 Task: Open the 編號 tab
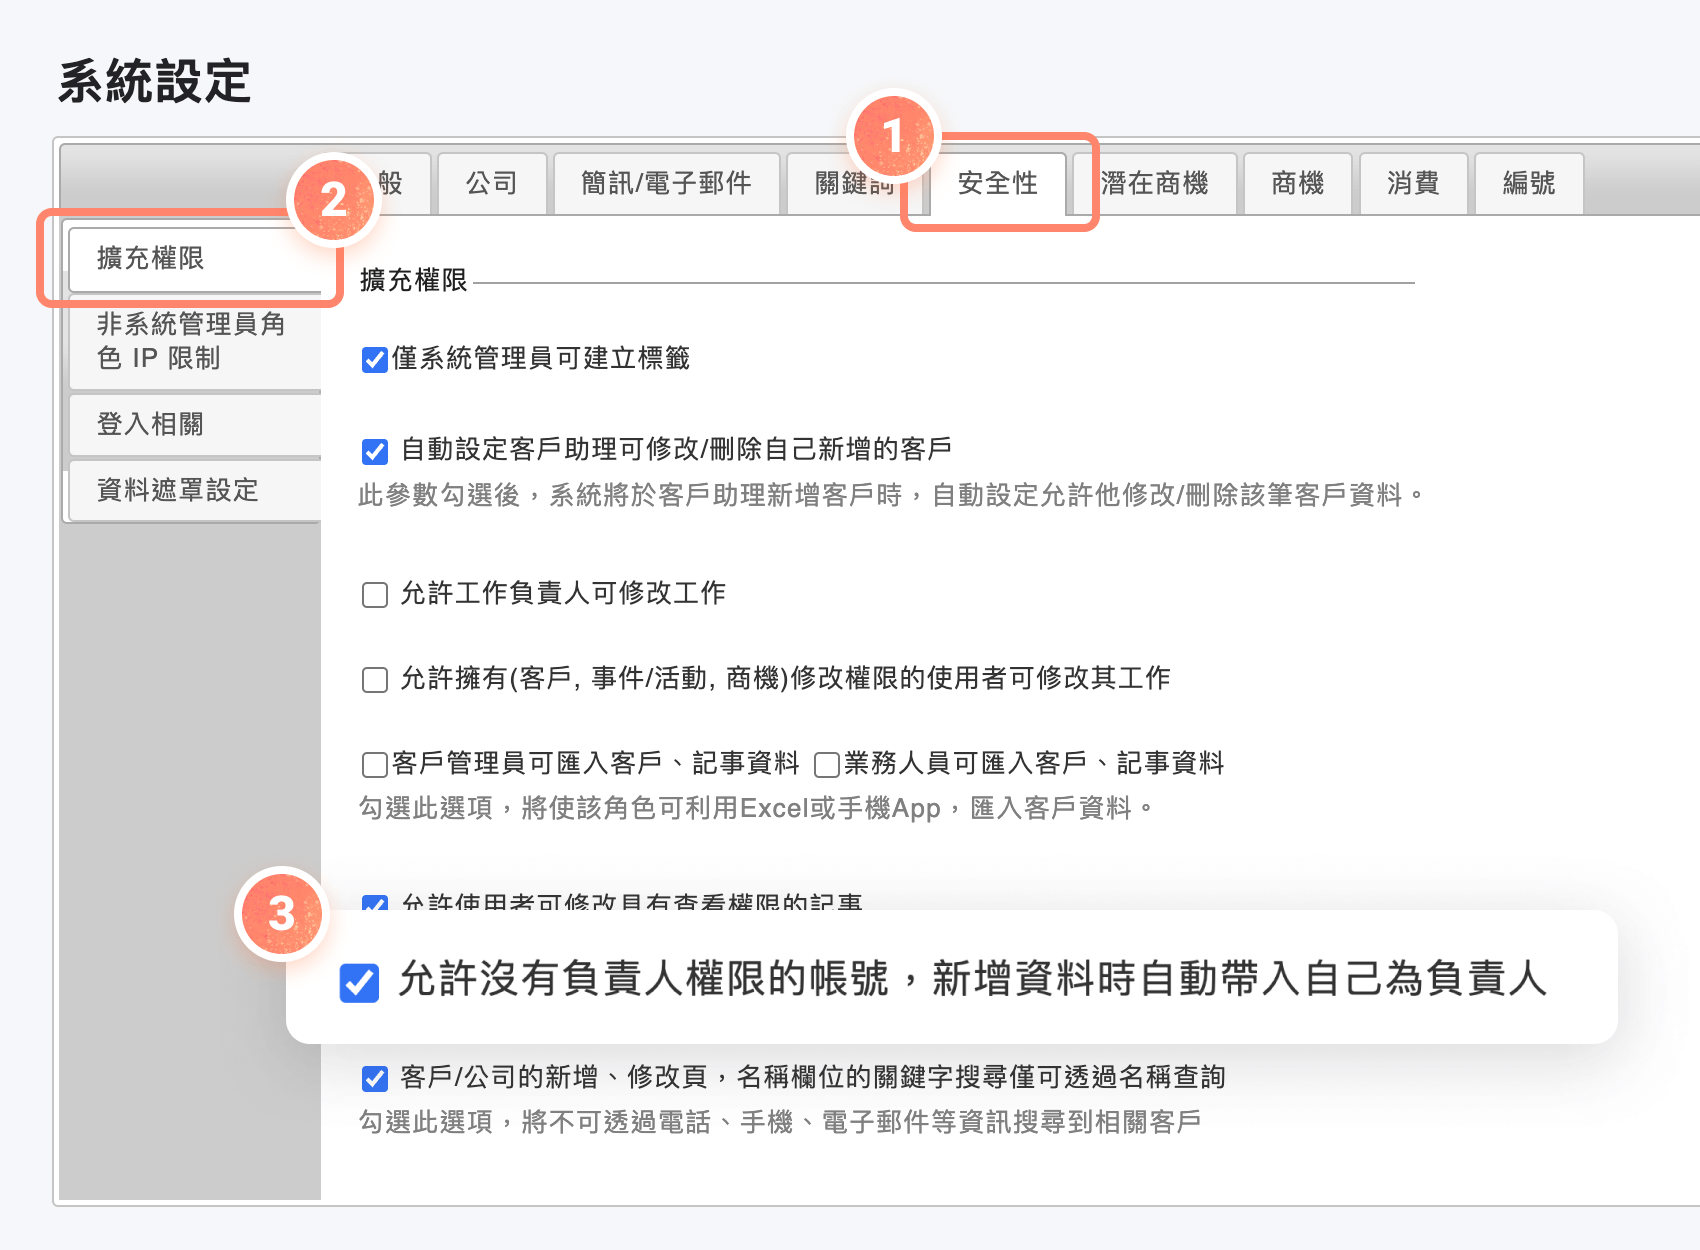click(1527, 184)
